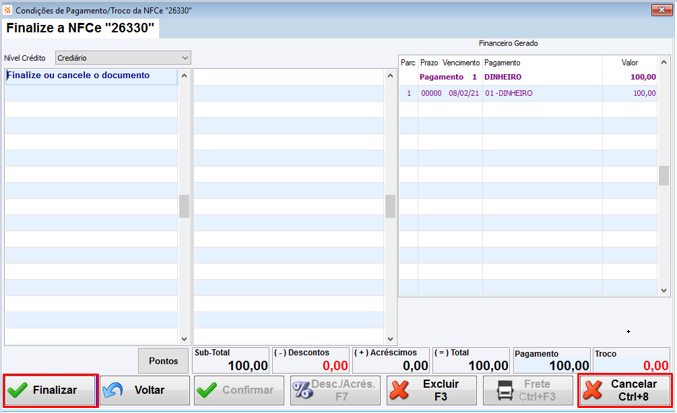Click the (=) Total 100,00 field

(471, 360)
